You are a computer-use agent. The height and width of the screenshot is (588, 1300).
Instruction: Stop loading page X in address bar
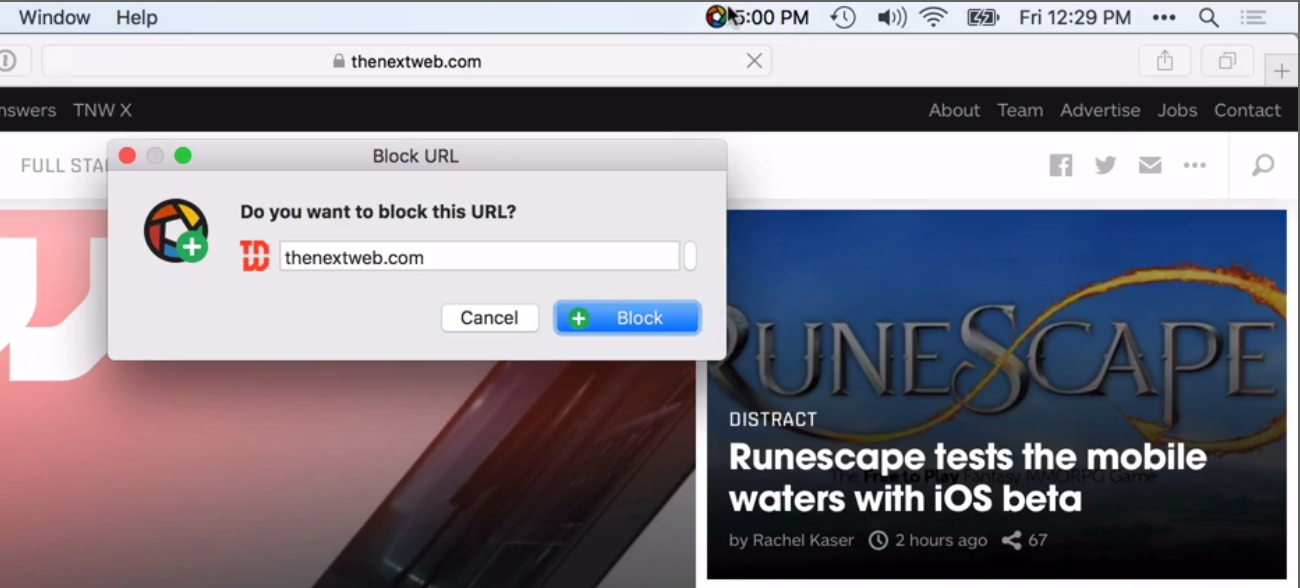click(754, 61)
